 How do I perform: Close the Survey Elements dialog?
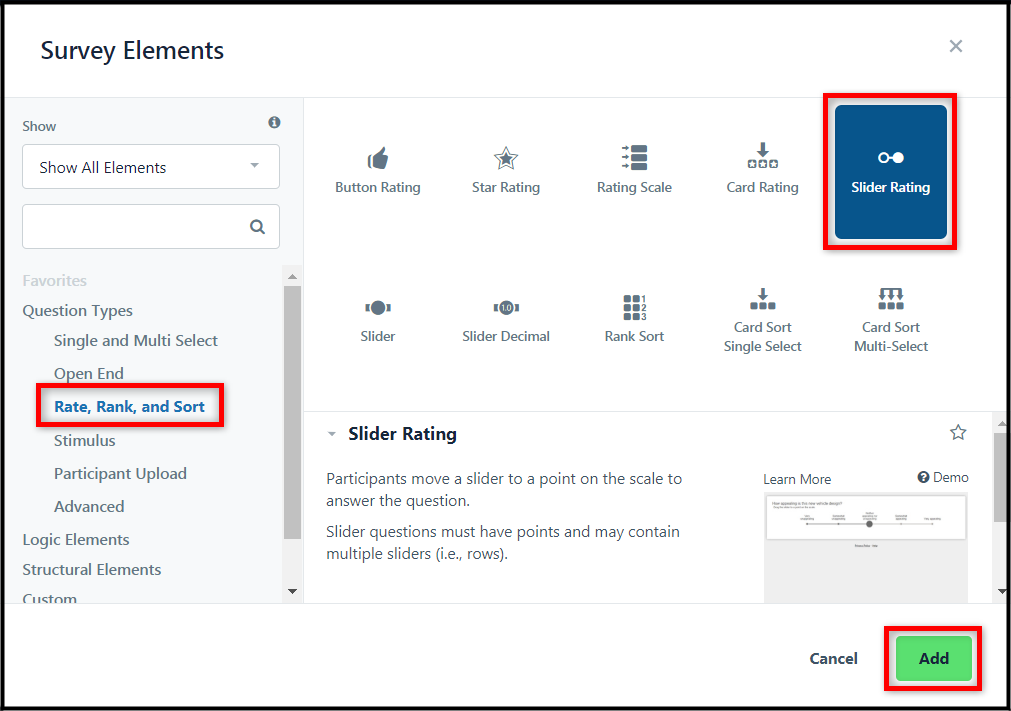point(956,46)
